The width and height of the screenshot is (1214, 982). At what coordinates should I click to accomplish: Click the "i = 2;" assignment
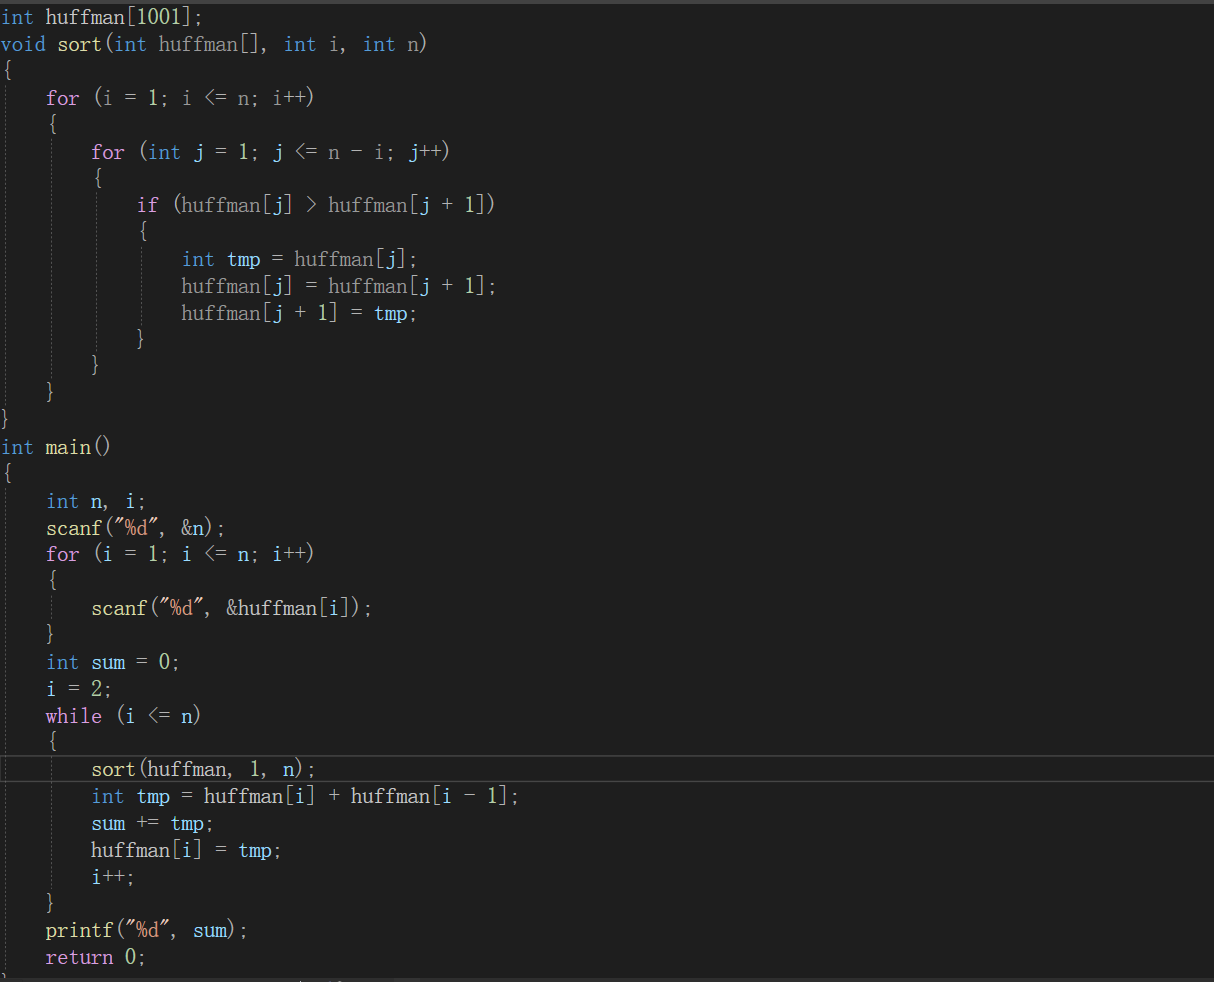click(x=78, y=689)
